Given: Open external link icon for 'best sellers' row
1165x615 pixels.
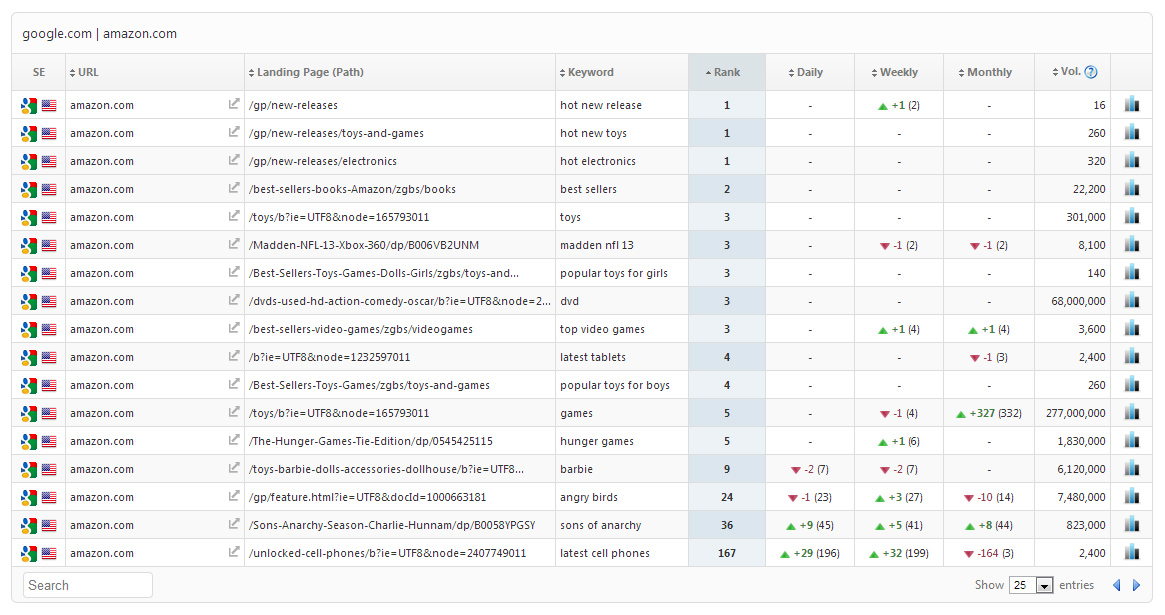Looking at the screenshot, I should [234, 188].
